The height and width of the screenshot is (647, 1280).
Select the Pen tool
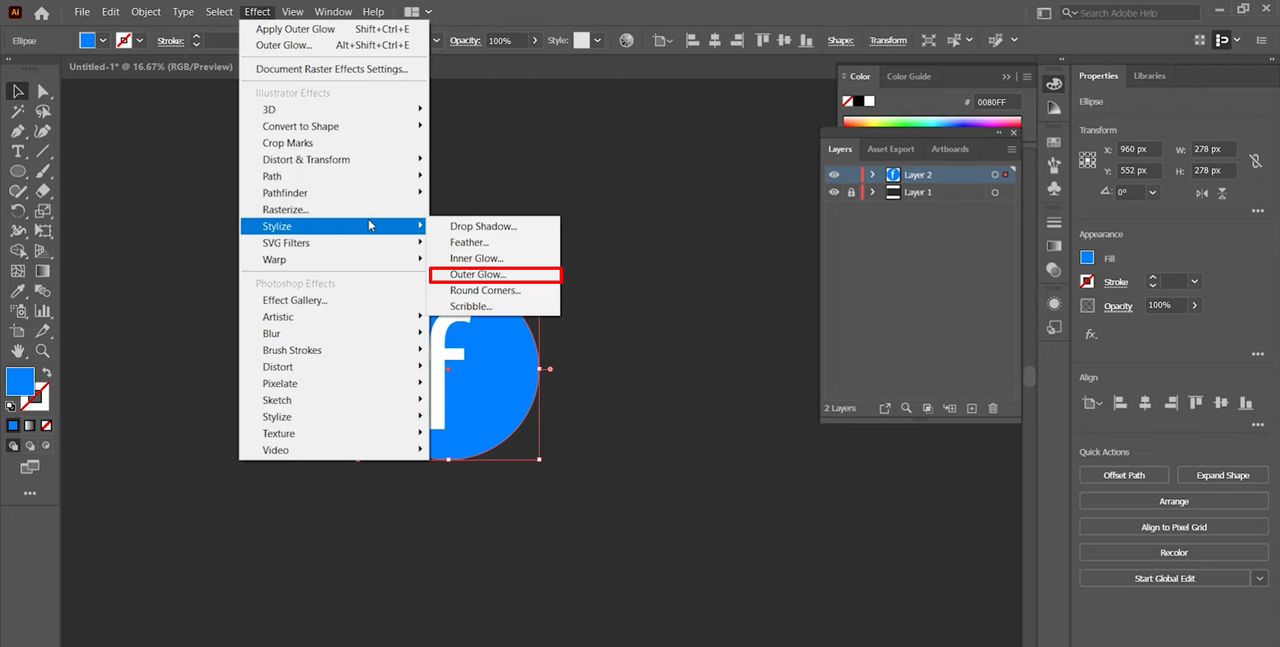point(18,131)
